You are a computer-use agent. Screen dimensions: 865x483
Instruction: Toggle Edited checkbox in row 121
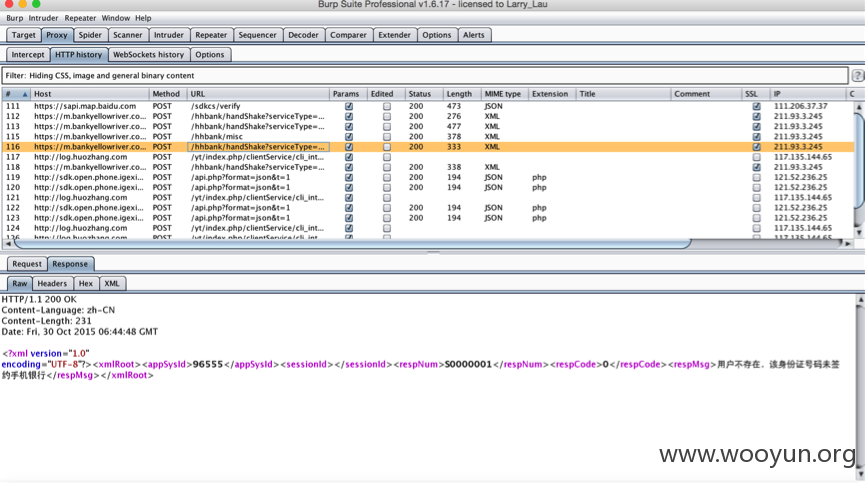point(387,197)
